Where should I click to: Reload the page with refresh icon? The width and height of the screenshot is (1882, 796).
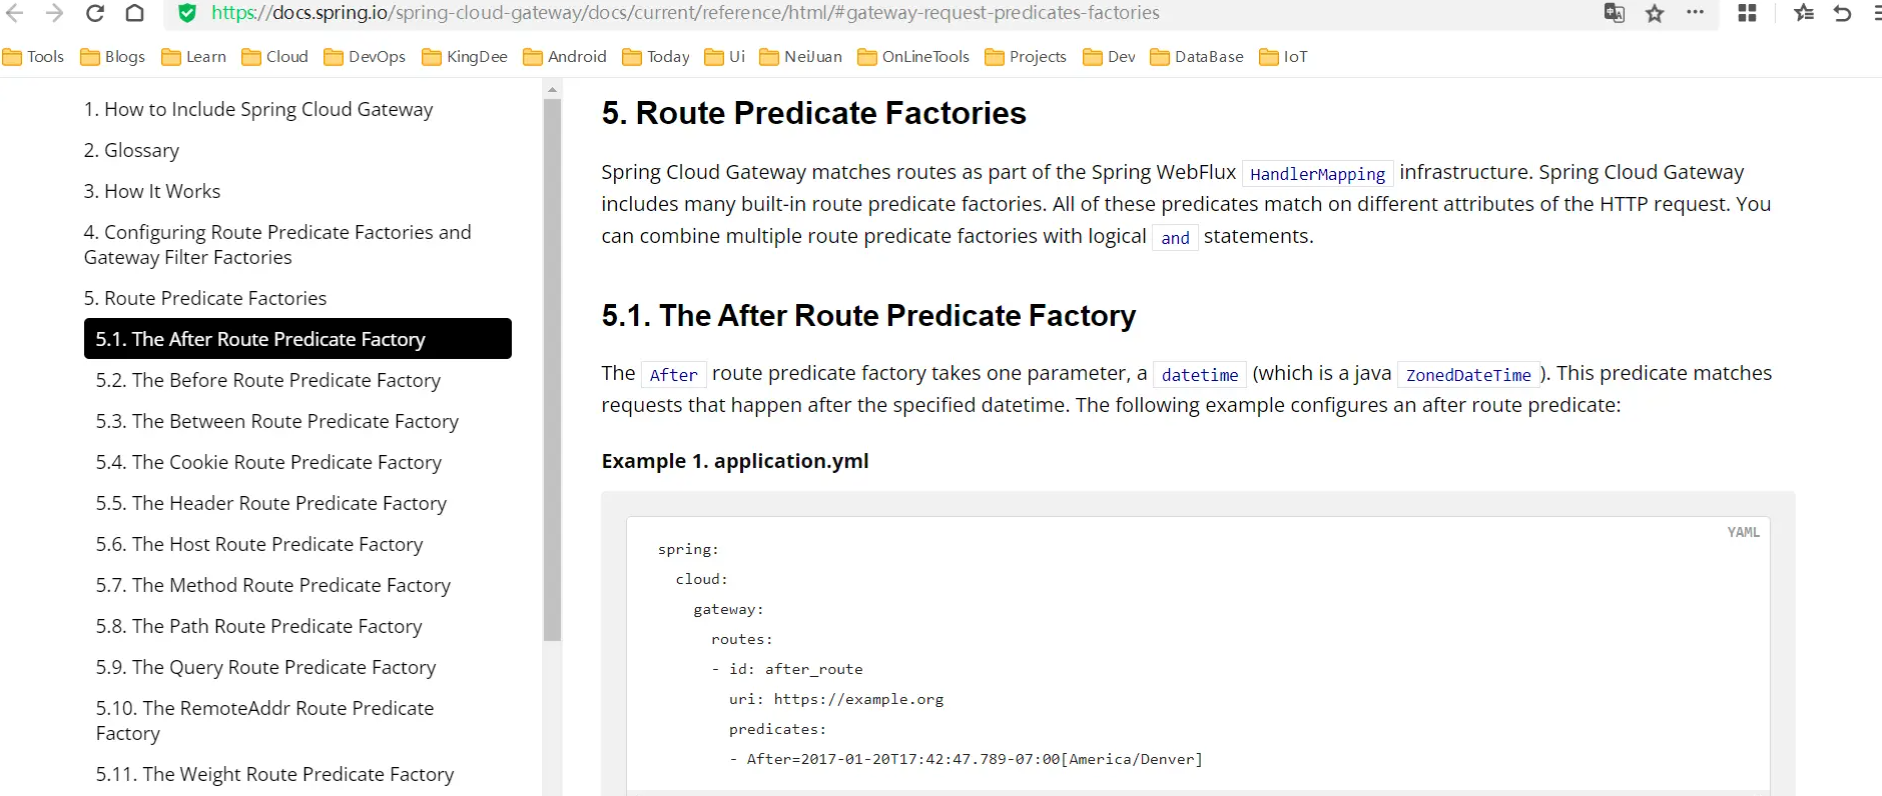pos(95,13)
